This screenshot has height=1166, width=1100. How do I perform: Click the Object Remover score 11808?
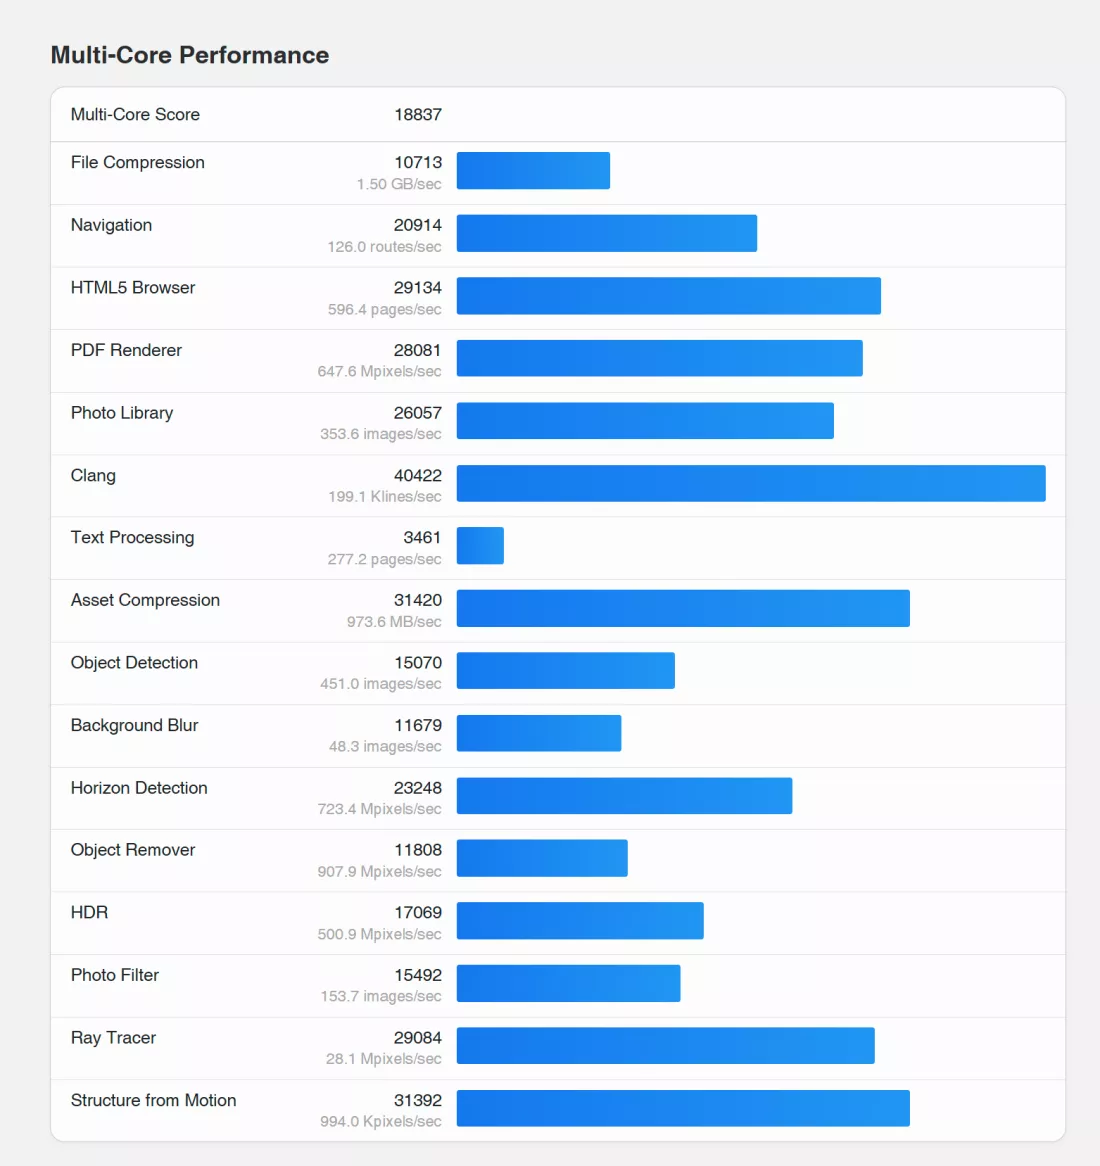point(417,850)
